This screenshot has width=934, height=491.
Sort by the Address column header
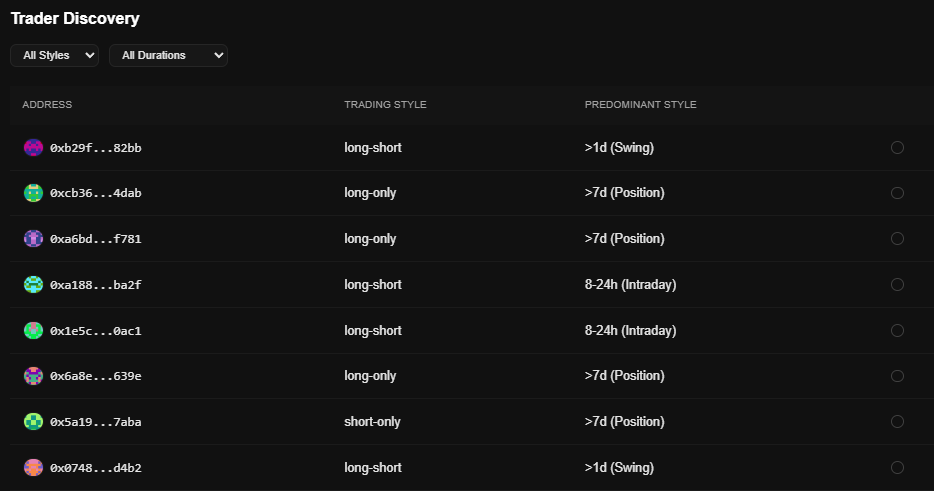(x=47, y=105)
